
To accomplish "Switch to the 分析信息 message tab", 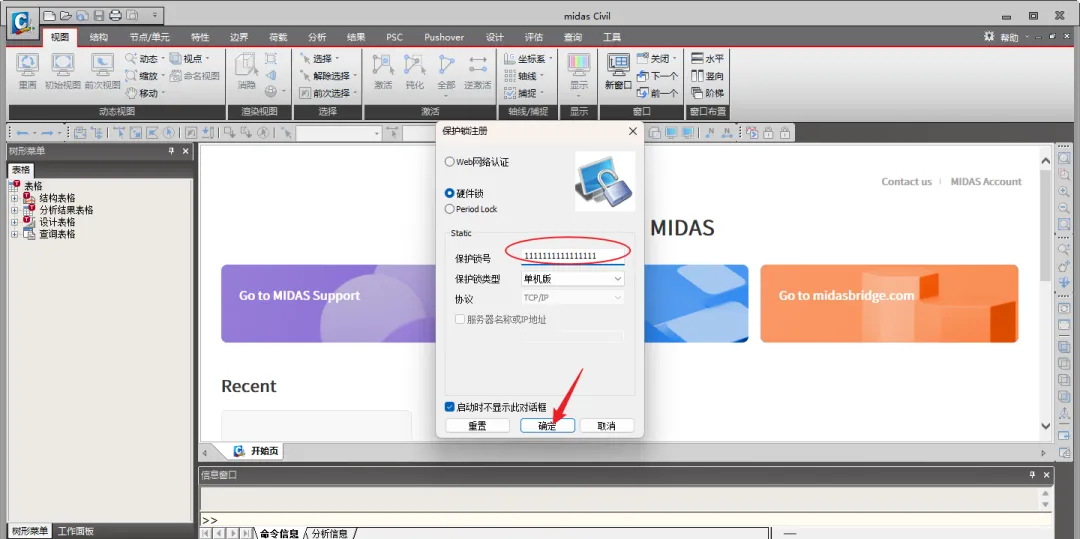I will [x=330, y=533].
